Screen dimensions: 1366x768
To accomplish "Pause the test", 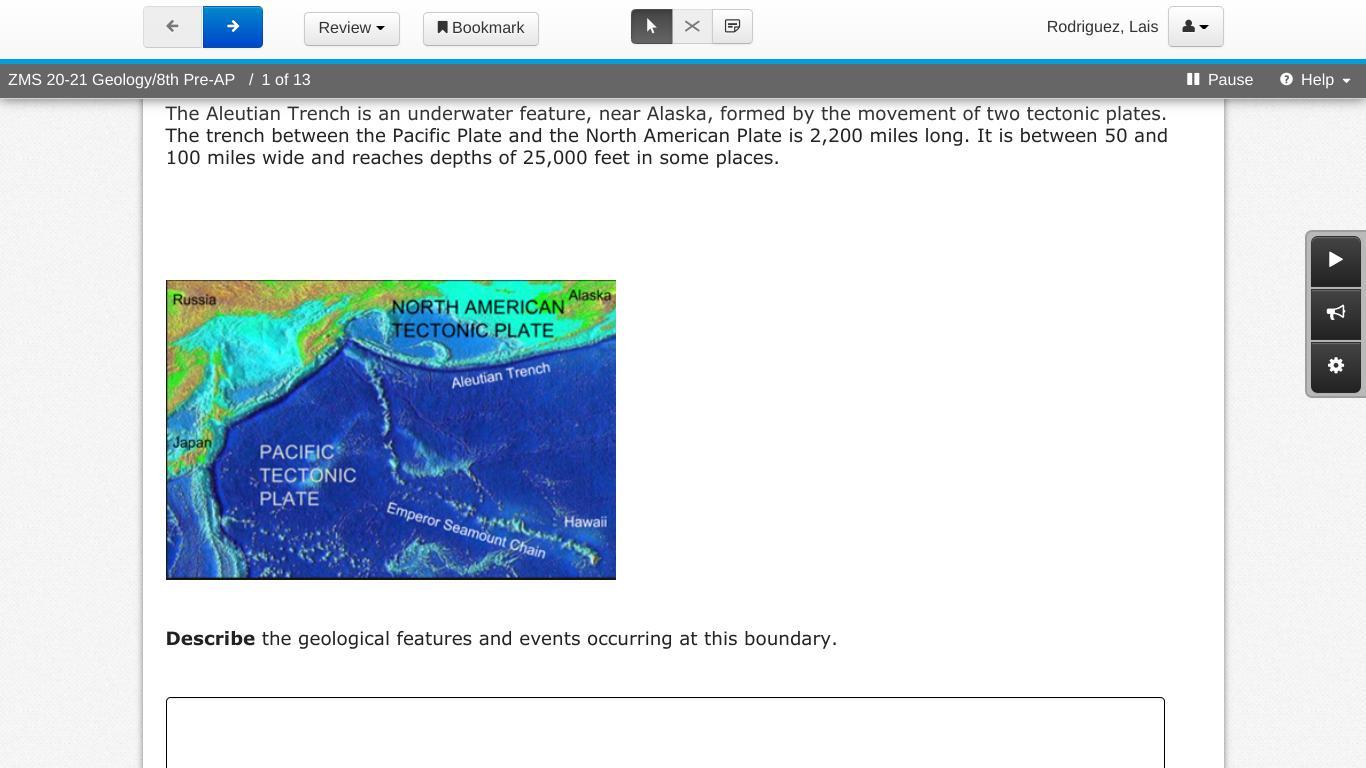I will 1220,80.
